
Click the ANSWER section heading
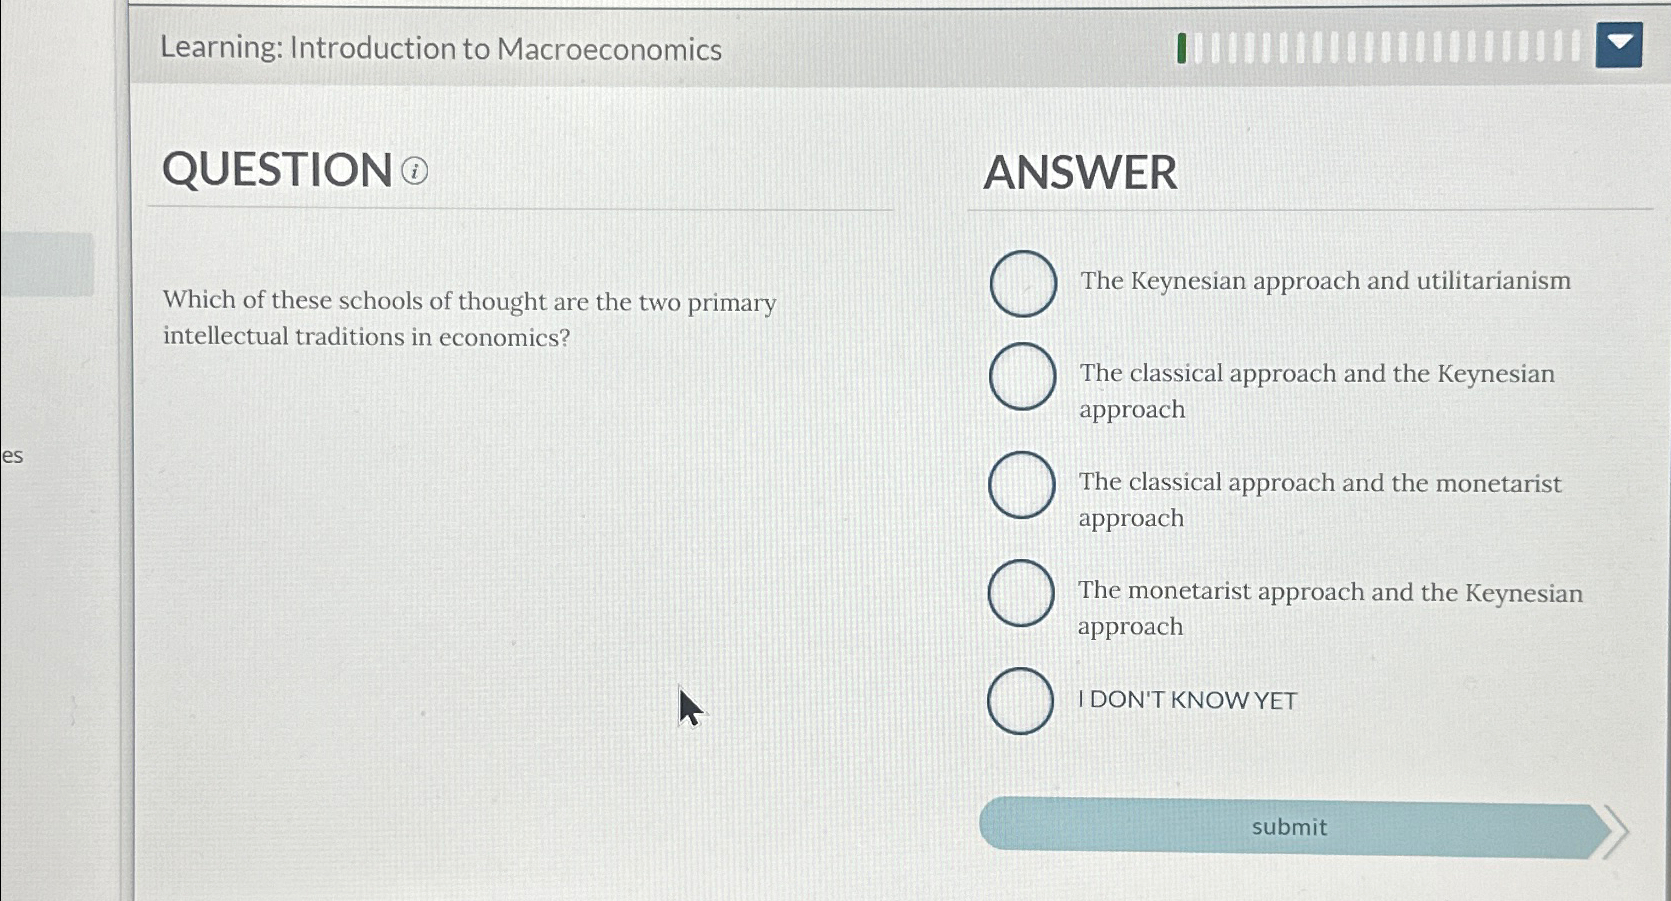pos(1080,173)
